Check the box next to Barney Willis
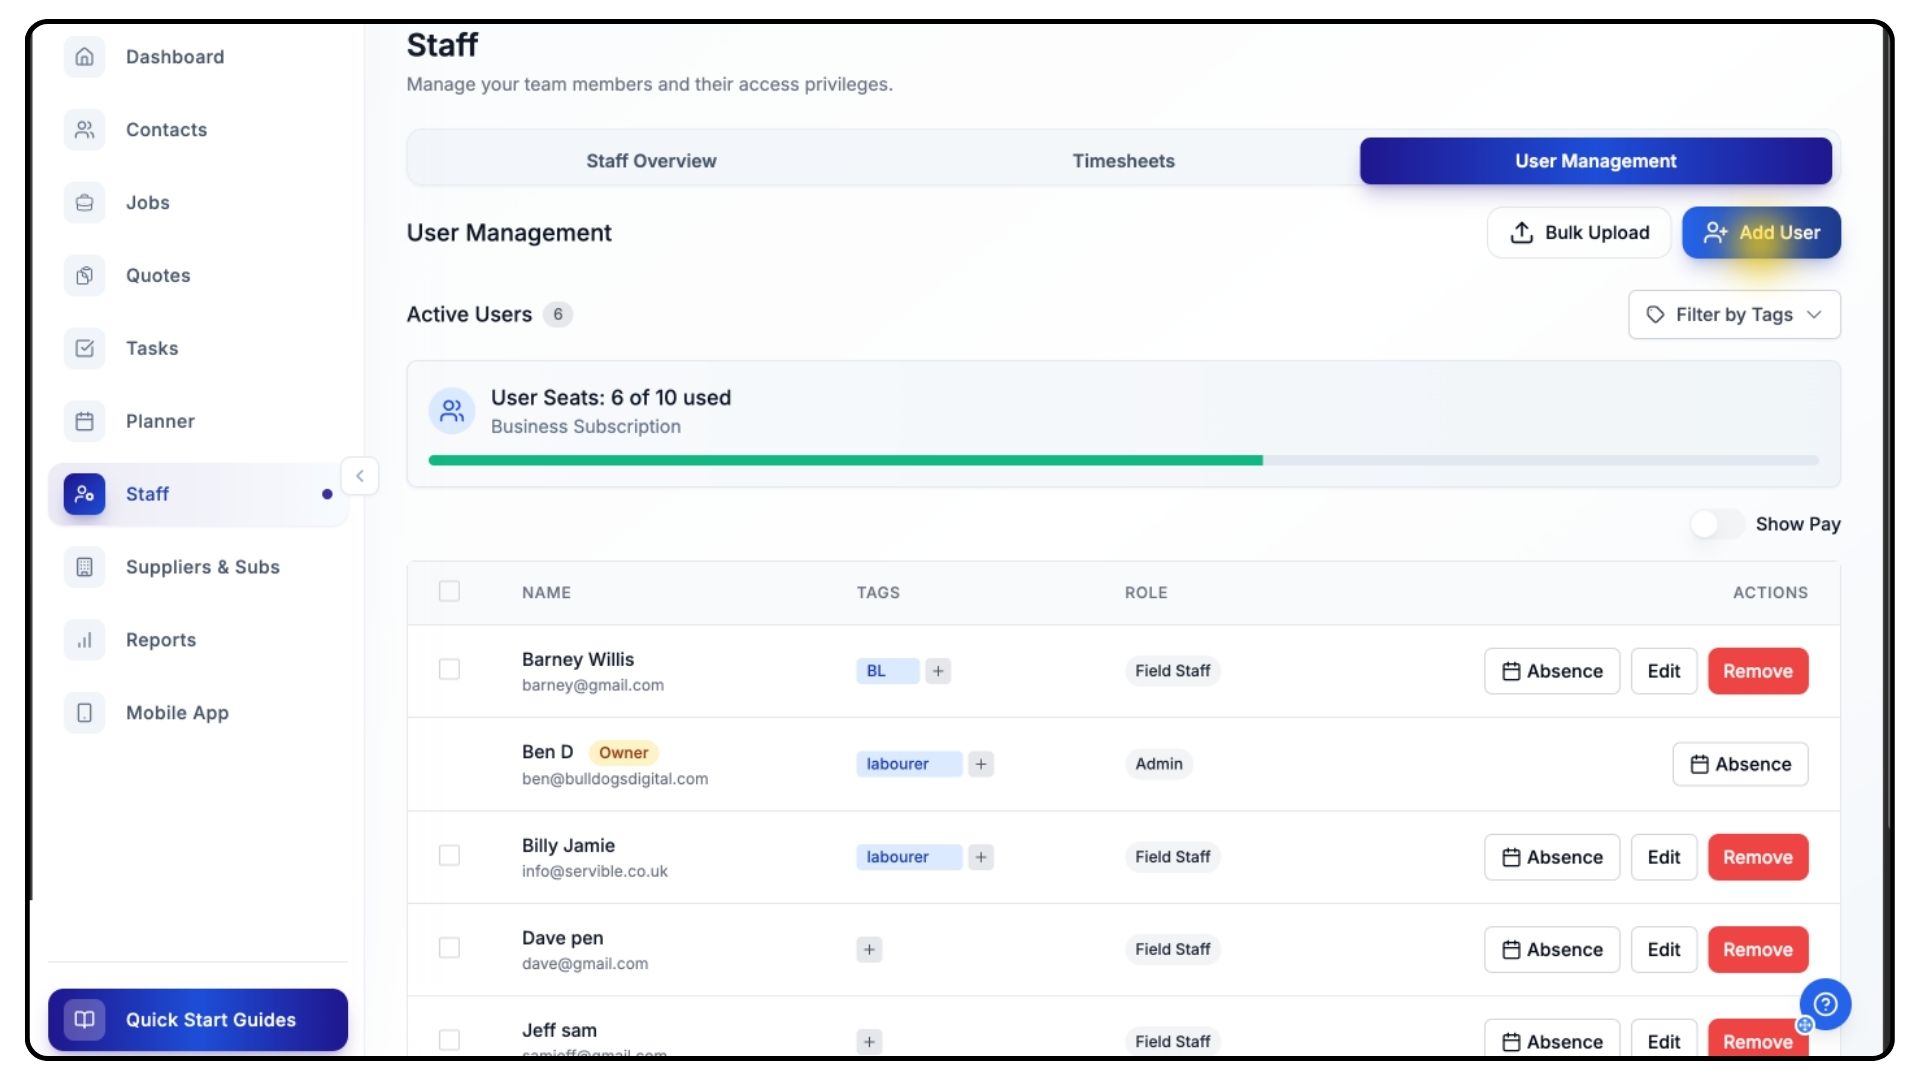 449,670
